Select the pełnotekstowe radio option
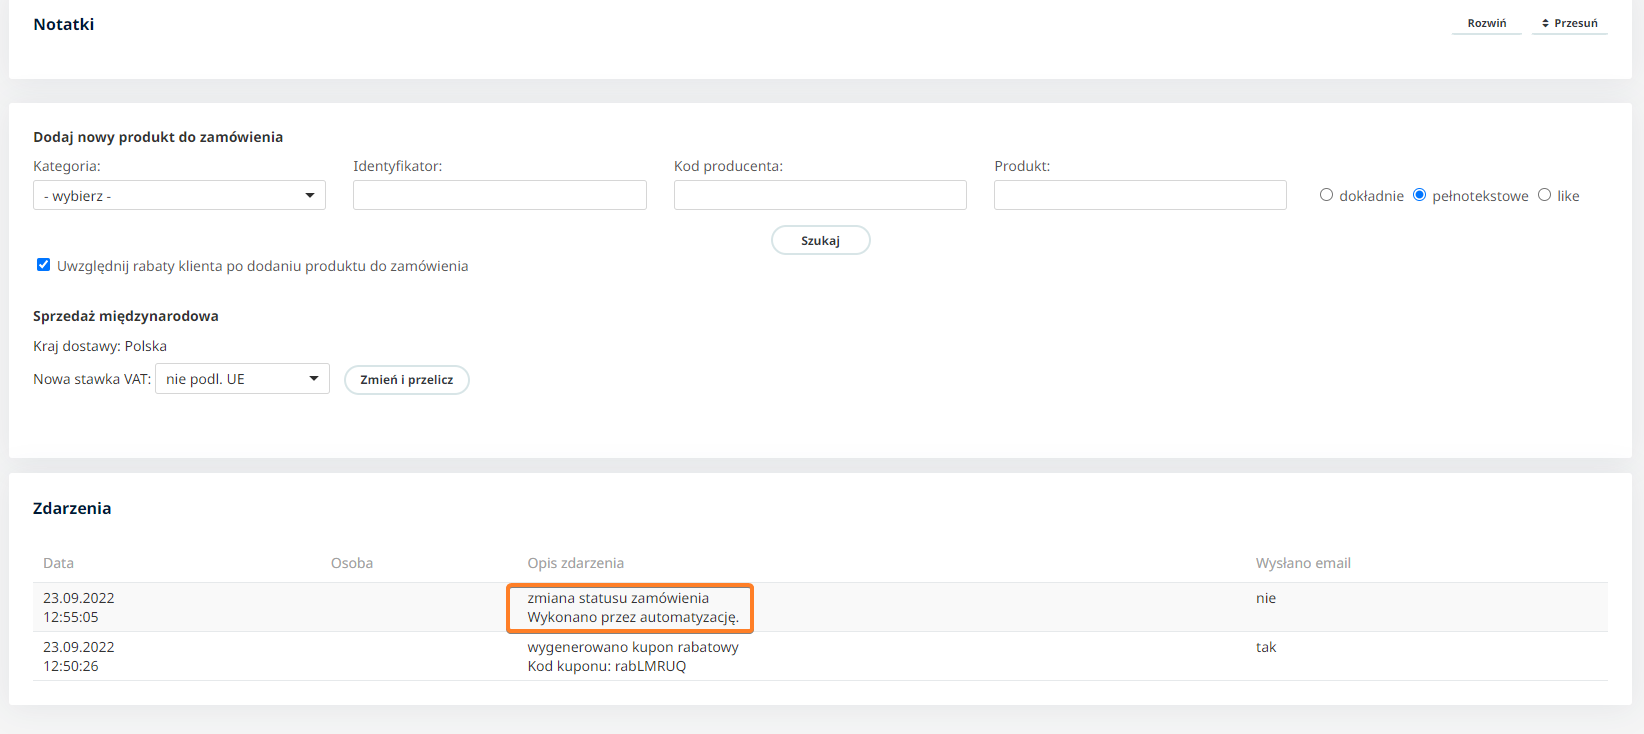This screenshot has width=1644, height=734. pos(1419,195)
